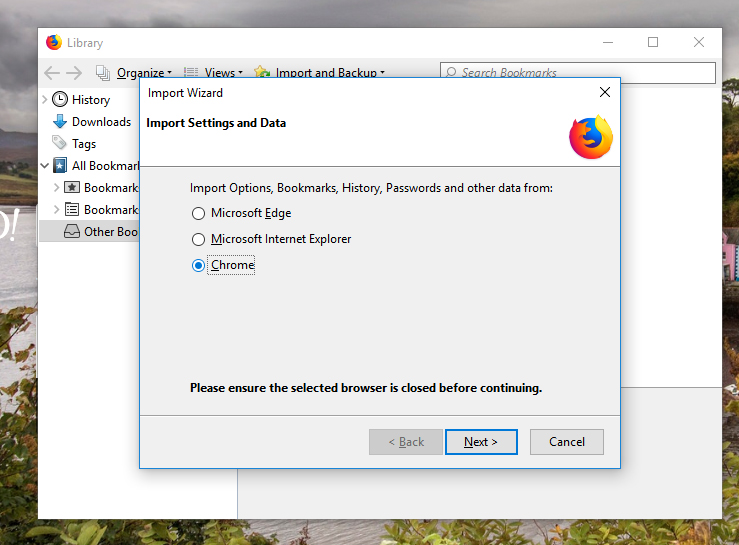The width and height of the screenshot is (739, 545).
Task: Click the Bookmarks Menu list icon
Action: tap(72, 209)
